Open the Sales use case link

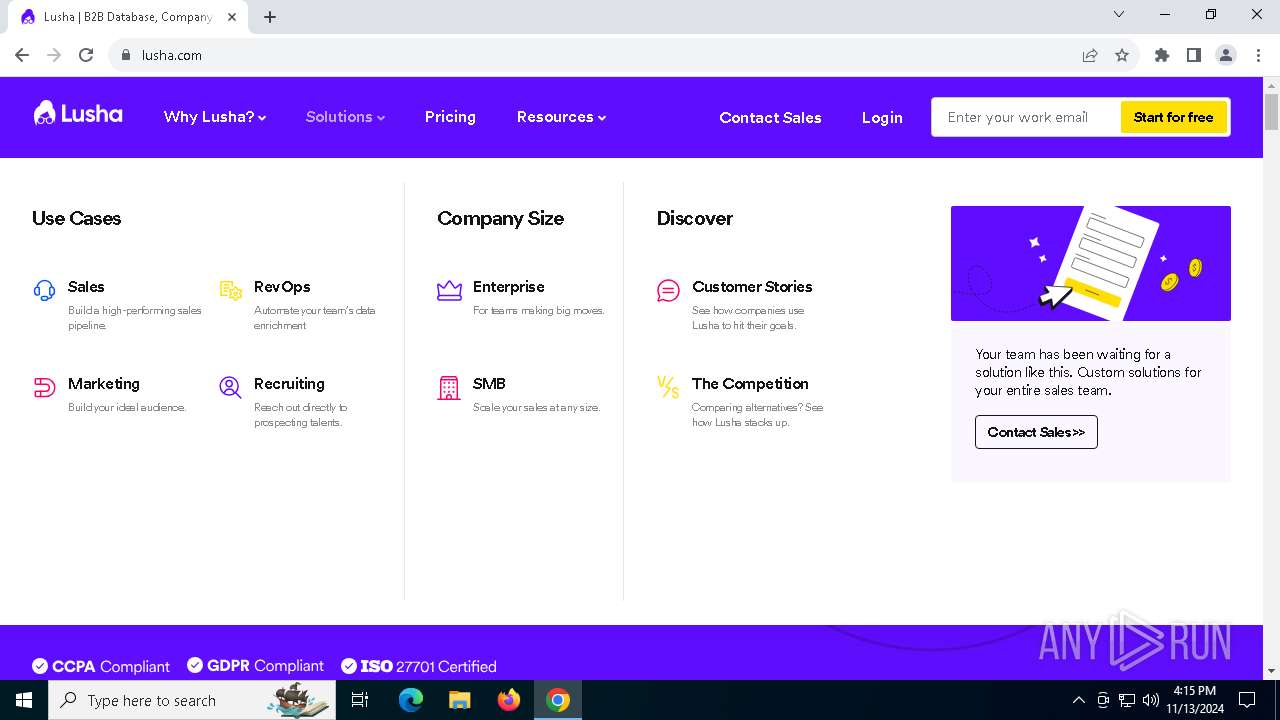pyautogui.click(x=86, y=286)
